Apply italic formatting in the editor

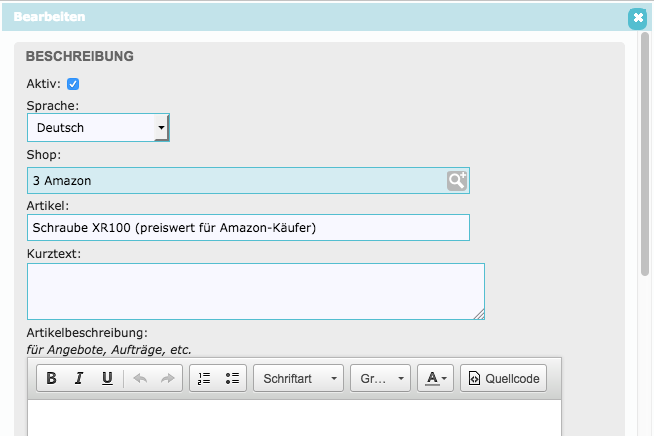(x=79, y=378)
